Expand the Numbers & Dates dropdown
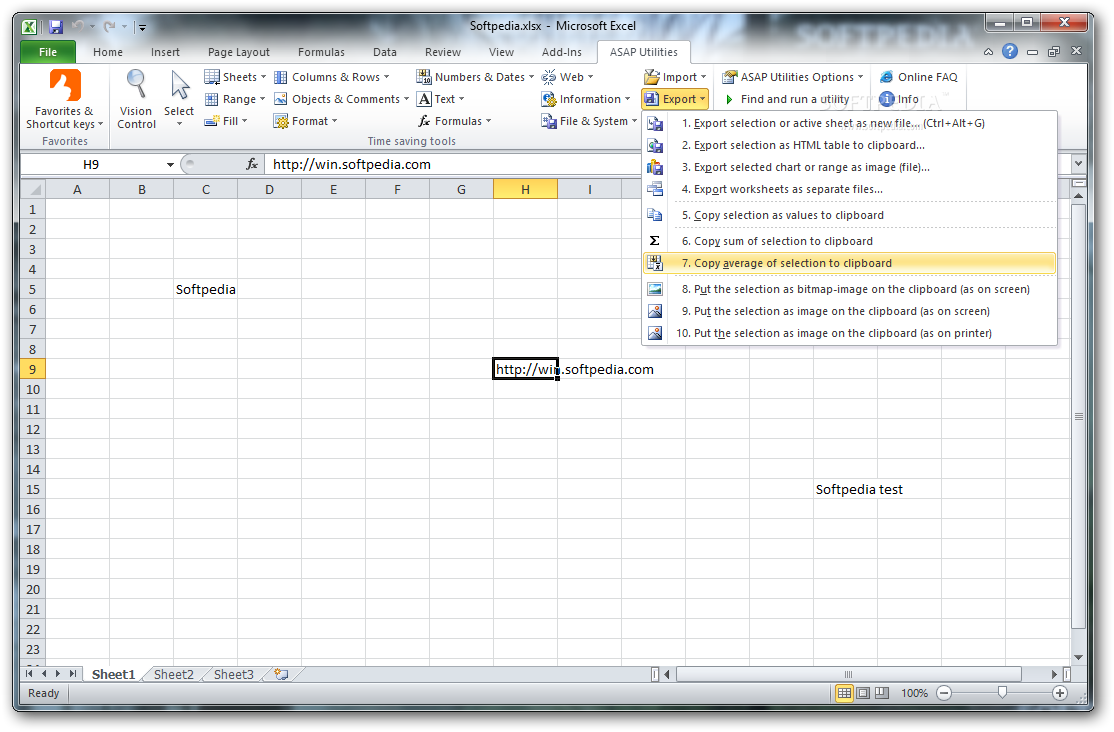 [475, 77]
